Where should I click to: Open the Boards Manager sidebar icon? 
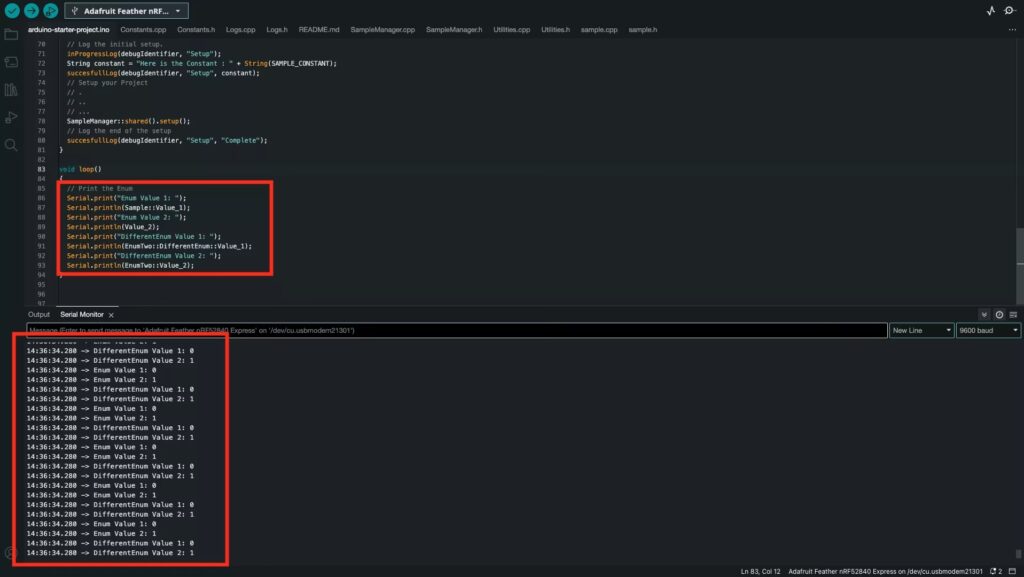coord(12,62)
